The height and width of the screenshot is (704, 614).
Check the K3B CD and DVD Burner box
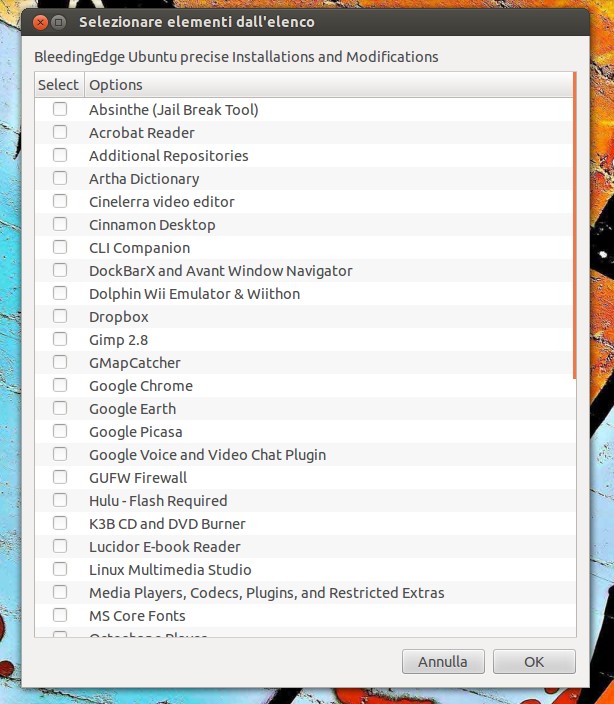coord(60,523)
